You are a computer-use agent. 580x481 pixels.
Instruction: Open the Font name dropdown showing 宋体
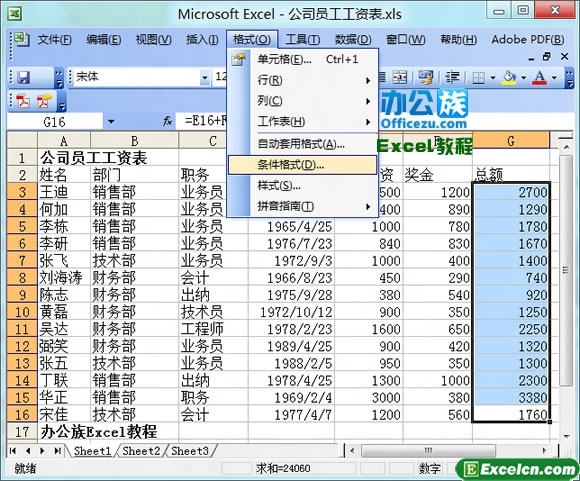coord(205,78)
